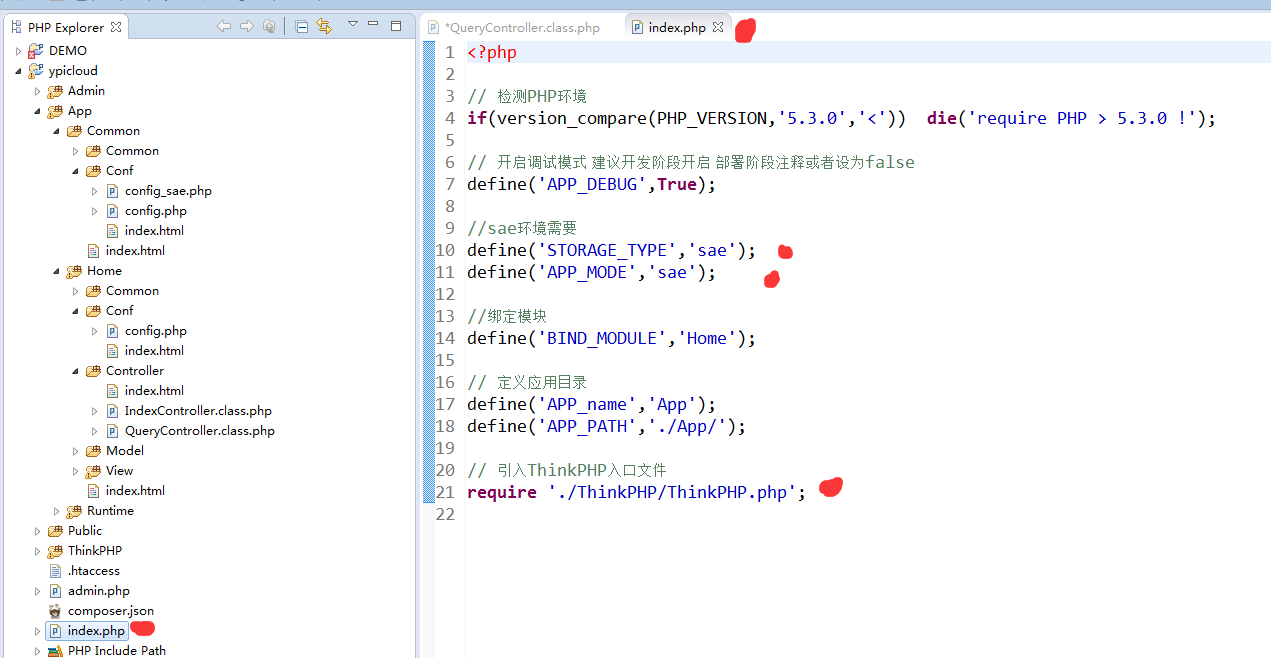The width and height of the screenshot is (1271, 658).
Task: Maximize the PHP Explorer panel
Action: tap(396, 26)
